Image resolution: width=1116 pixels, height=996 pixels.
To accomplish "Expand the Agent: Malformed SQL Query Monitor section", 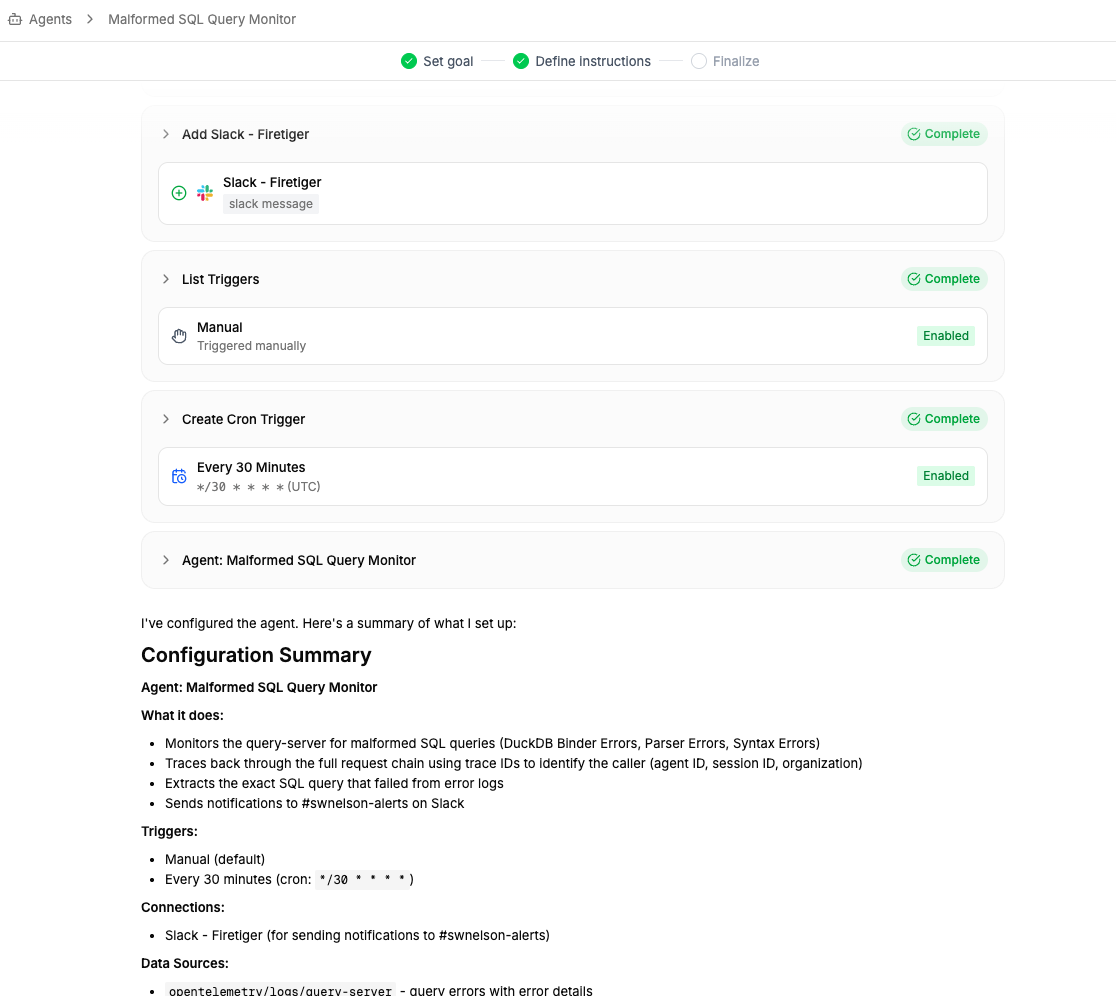I will coord(166,560).
